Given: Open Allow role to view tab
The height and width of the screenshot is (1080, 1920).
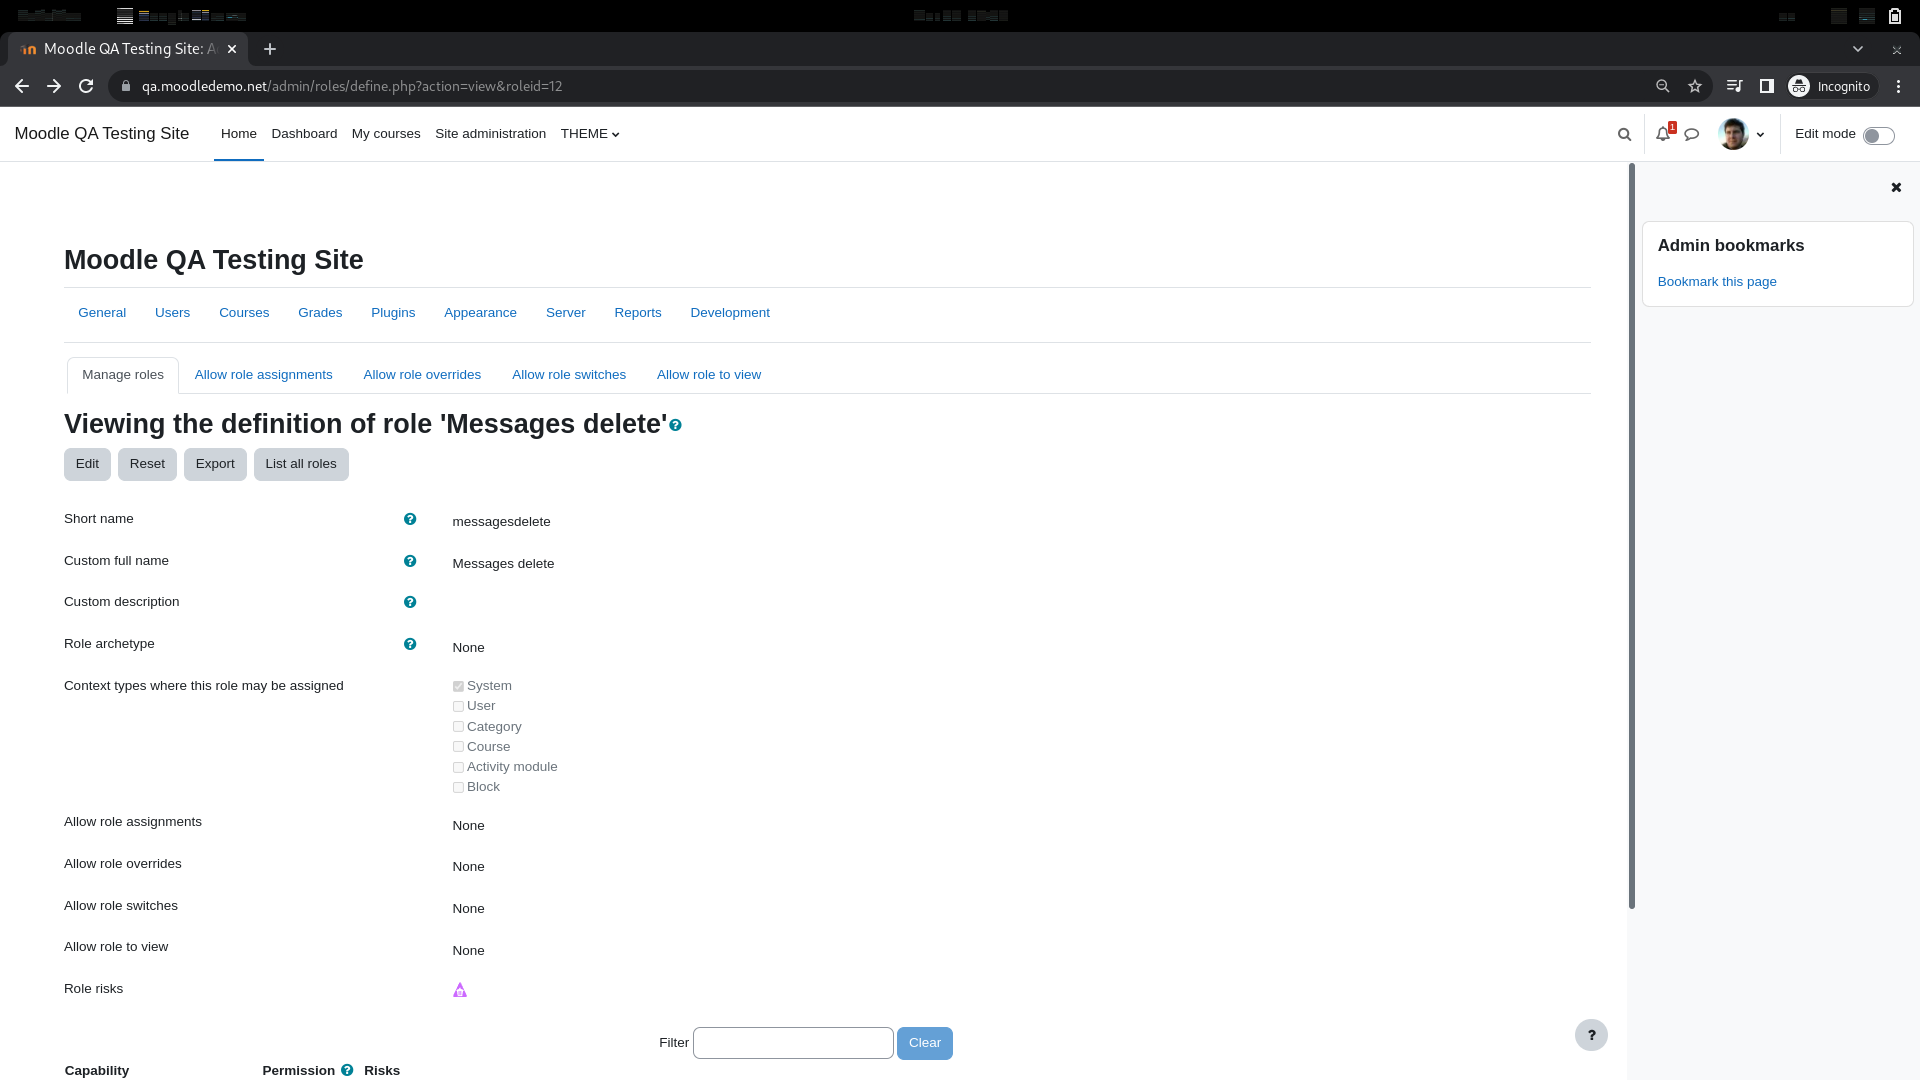Looking at the screenshot, I should click(709, 375).
